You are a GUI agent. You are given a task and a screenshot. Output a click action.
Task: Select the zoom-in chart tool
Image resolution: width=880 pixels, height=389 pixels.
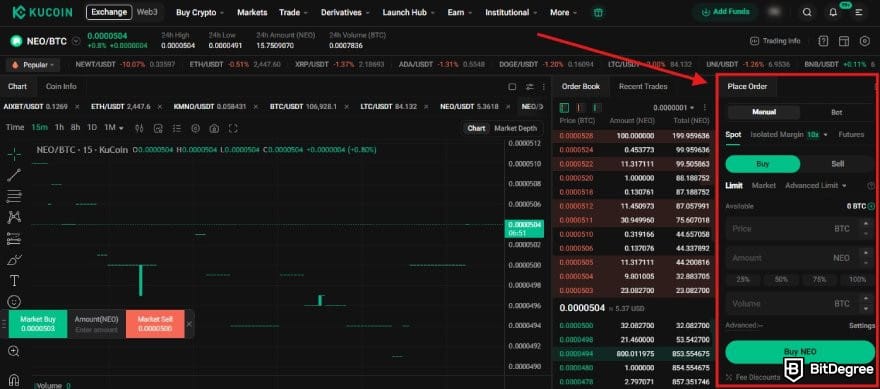click(14, 351)
